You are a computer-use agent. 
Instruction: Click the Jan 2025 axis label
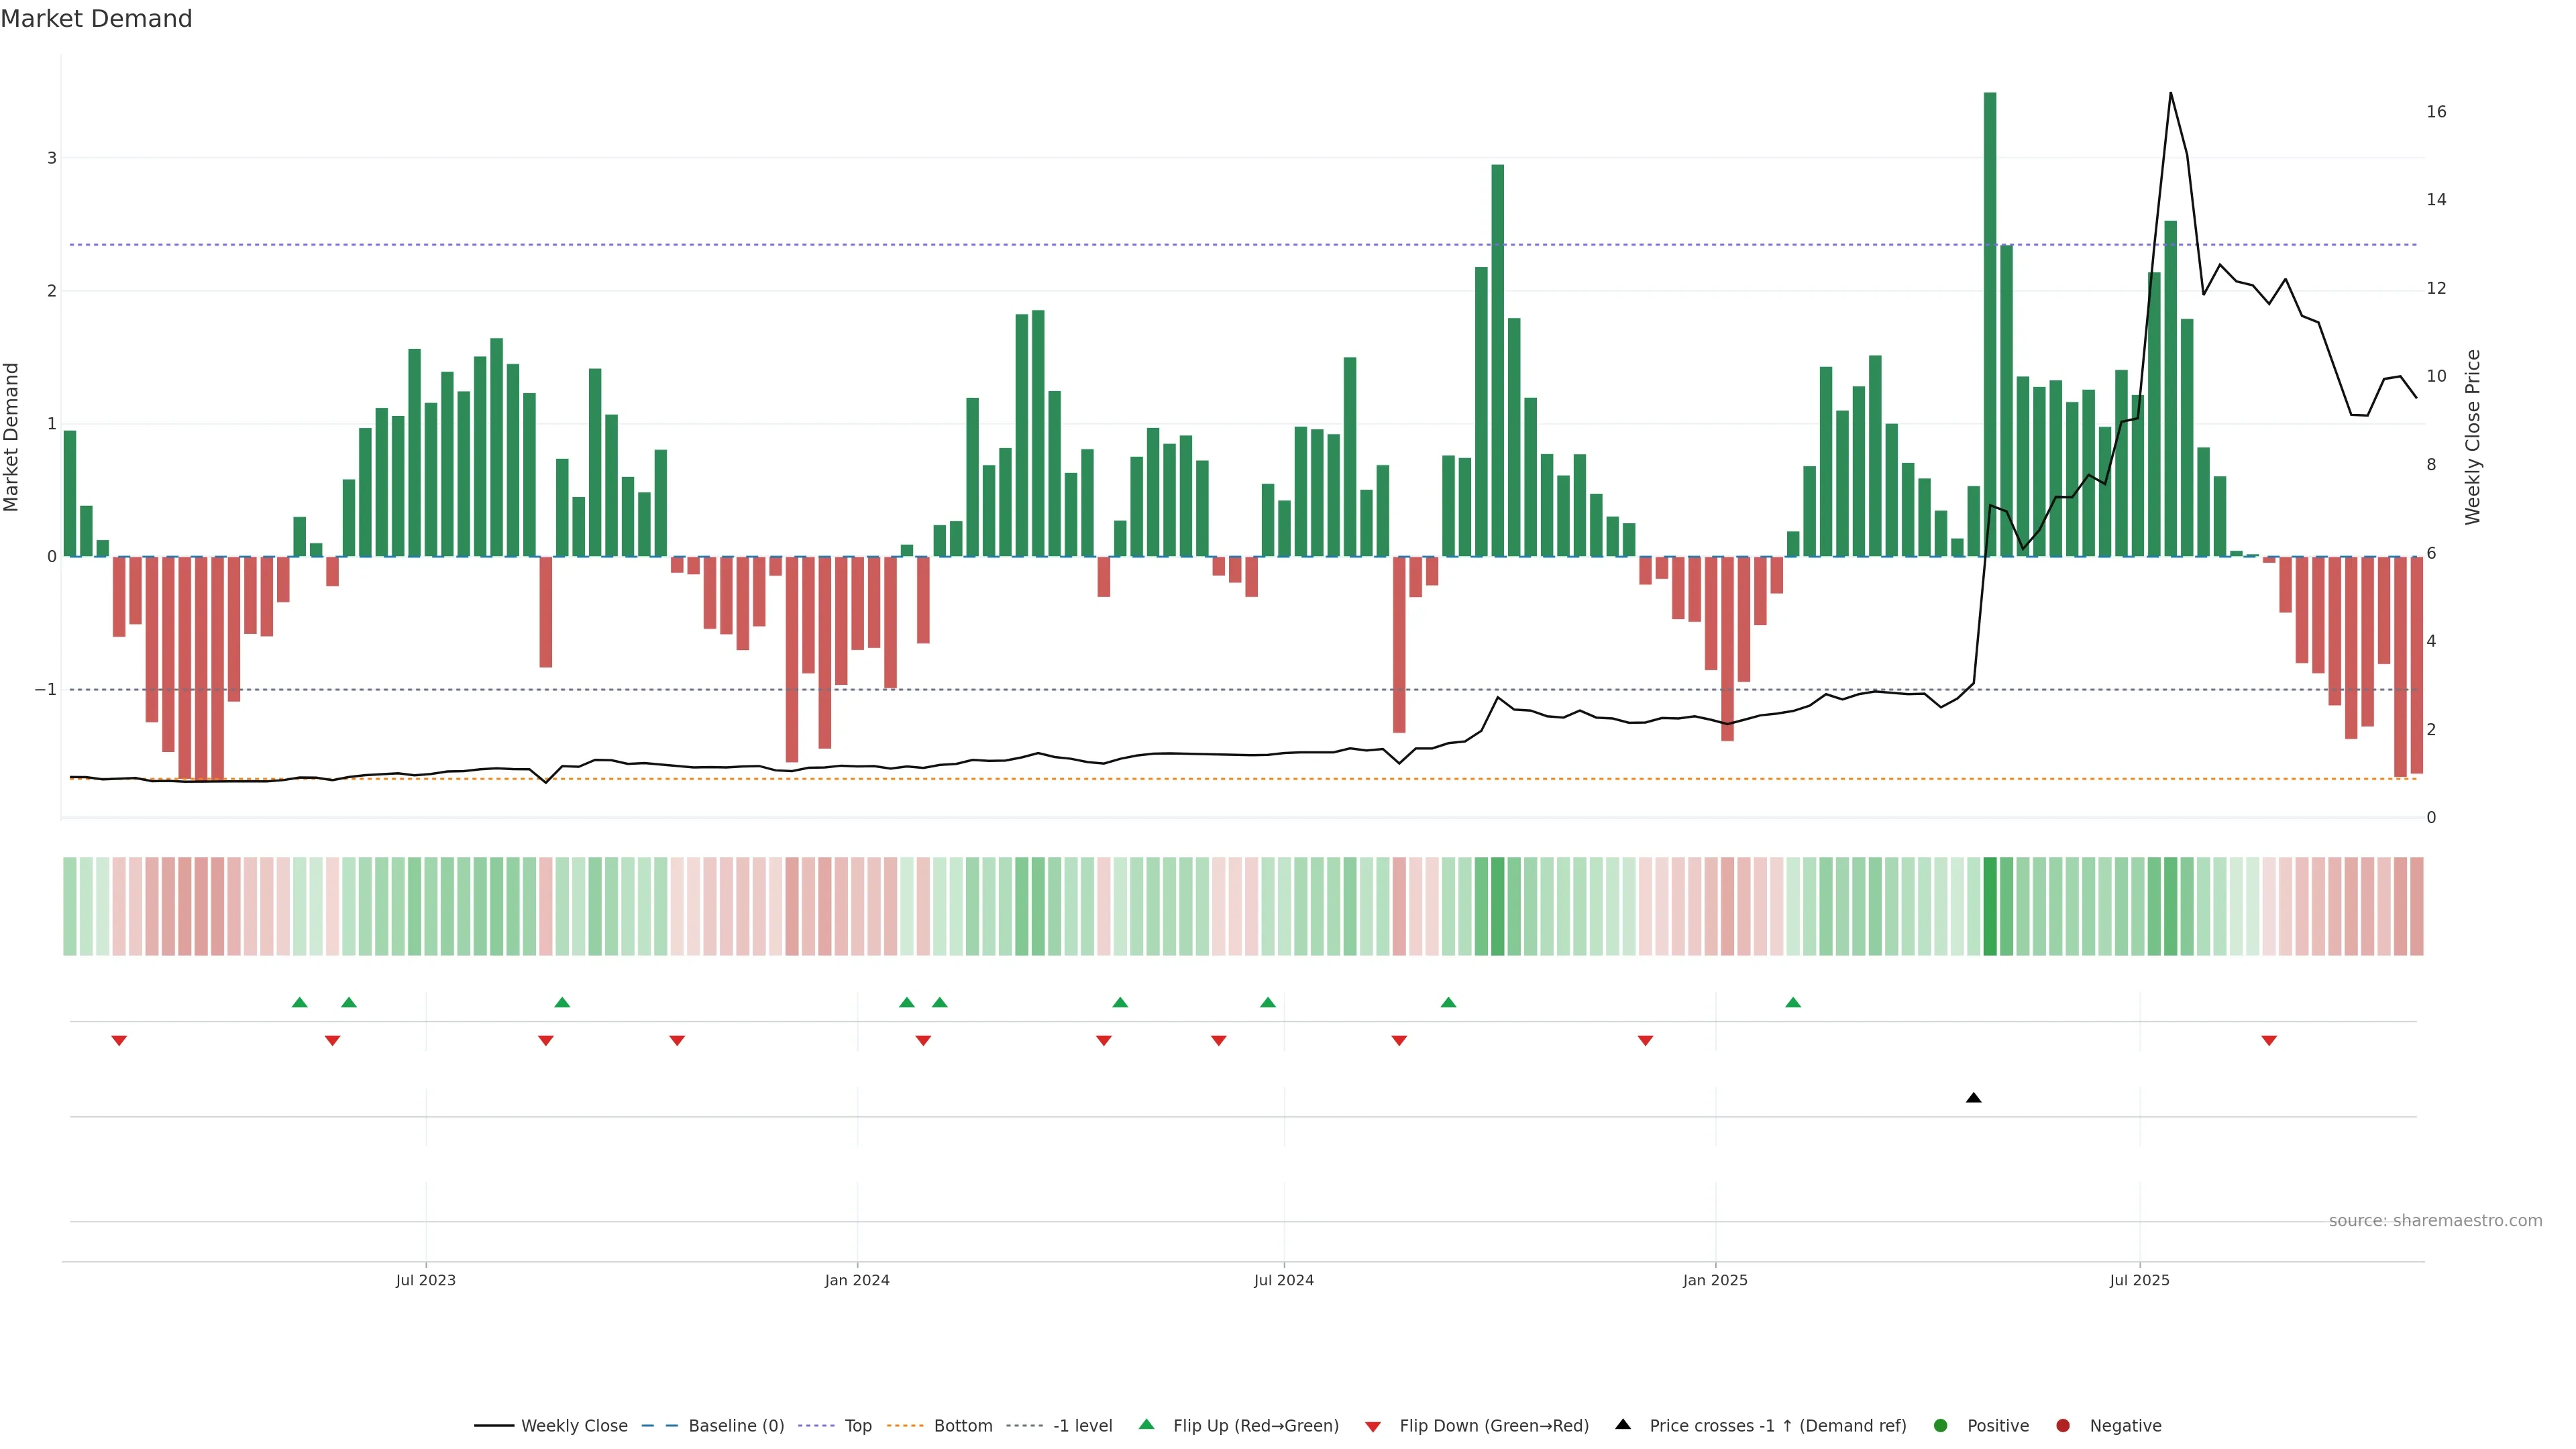(x=1715, y=1280)
